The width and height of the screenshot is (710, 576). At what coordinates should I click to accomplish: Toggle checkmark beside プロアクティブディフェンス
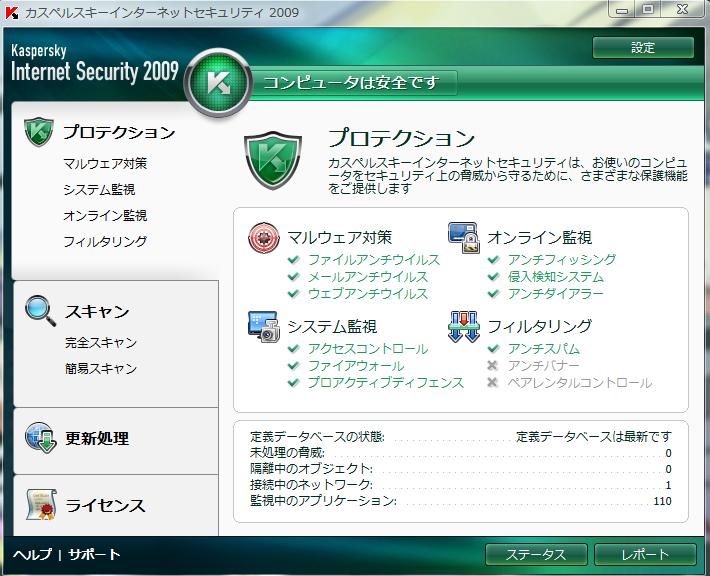[293, 383]
